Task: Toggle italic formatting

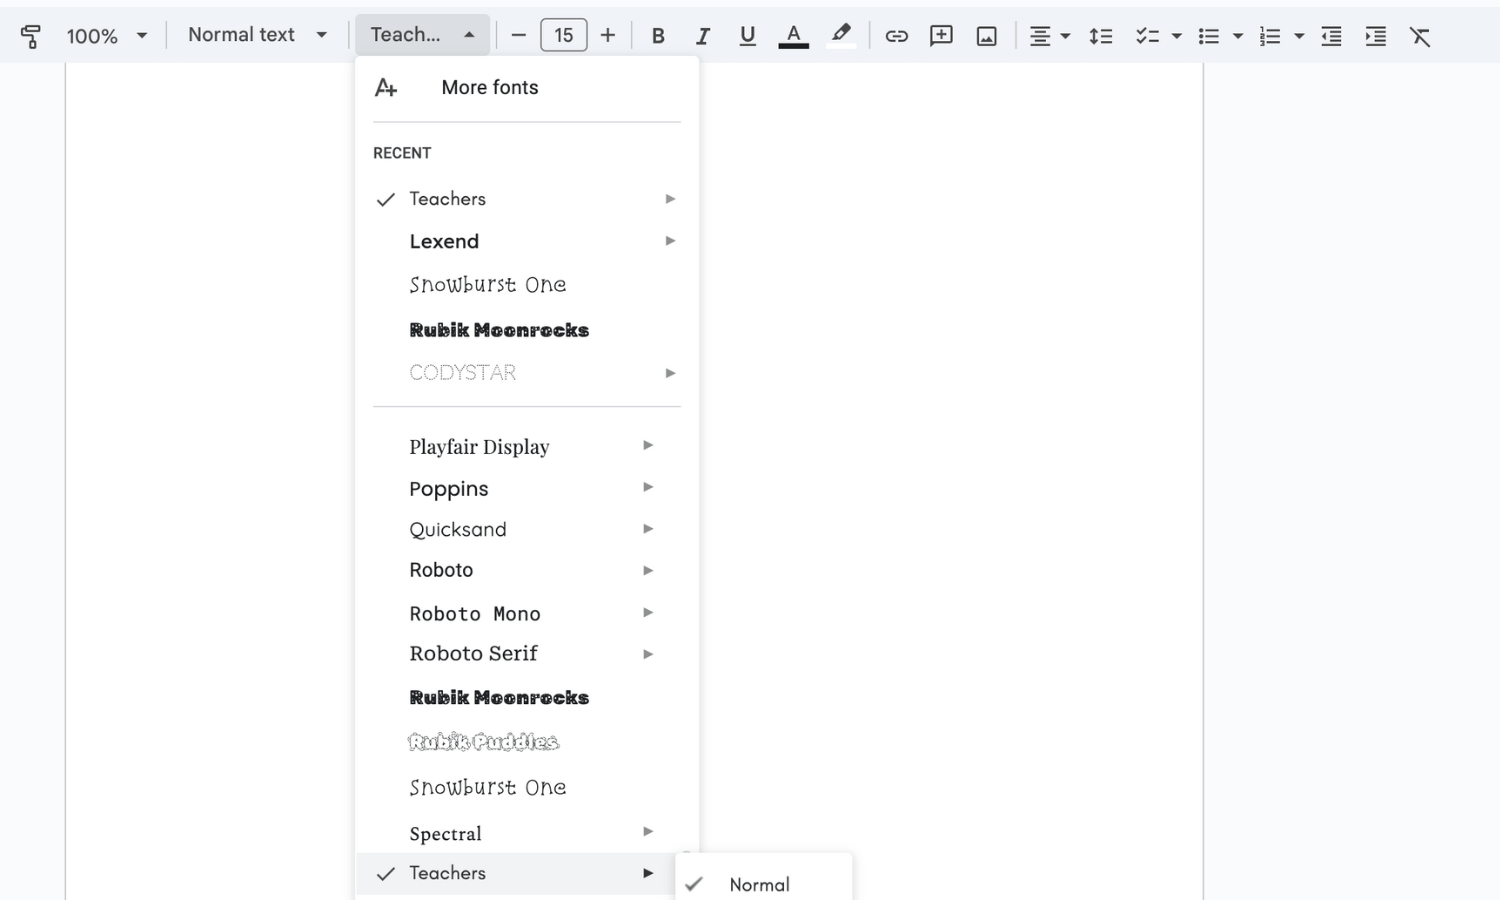Action: coord(702,36)
